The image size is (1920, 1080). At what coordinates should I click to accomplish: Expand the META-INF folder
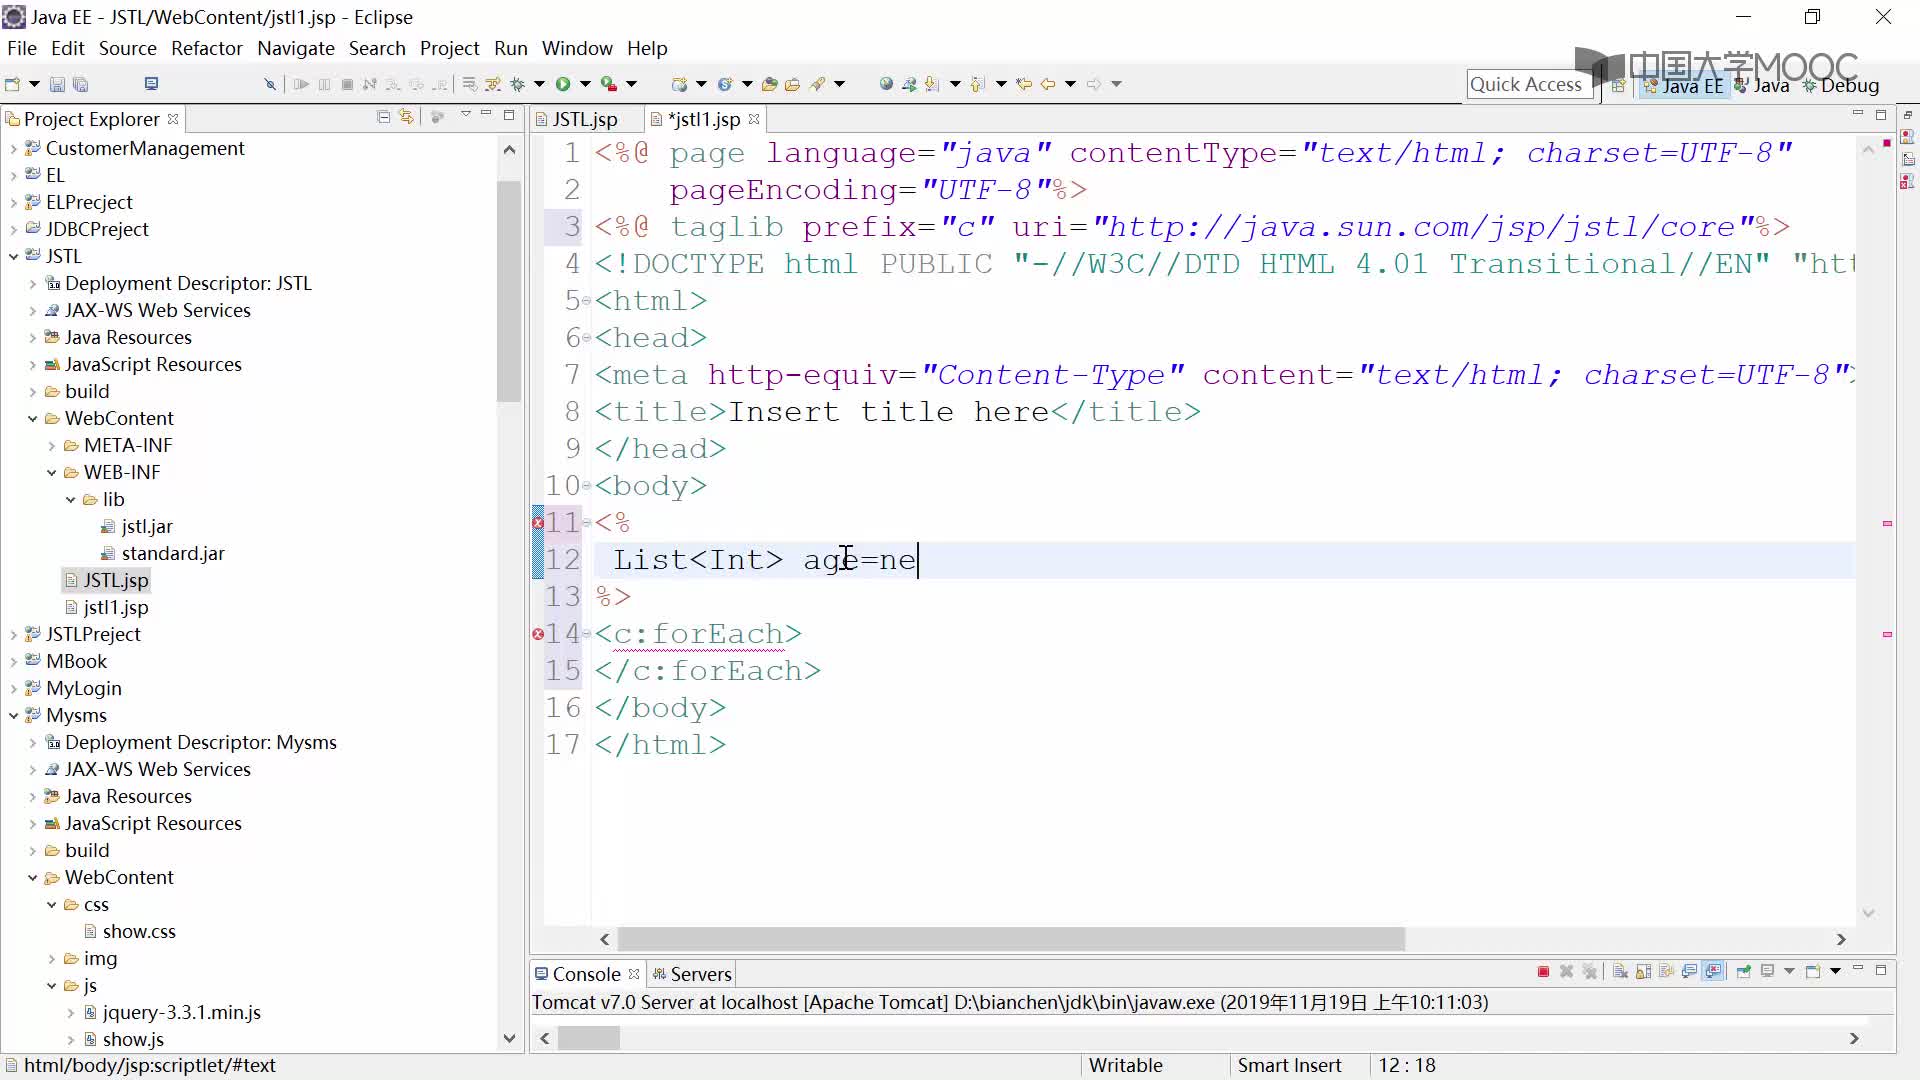[x=52, y=445]
